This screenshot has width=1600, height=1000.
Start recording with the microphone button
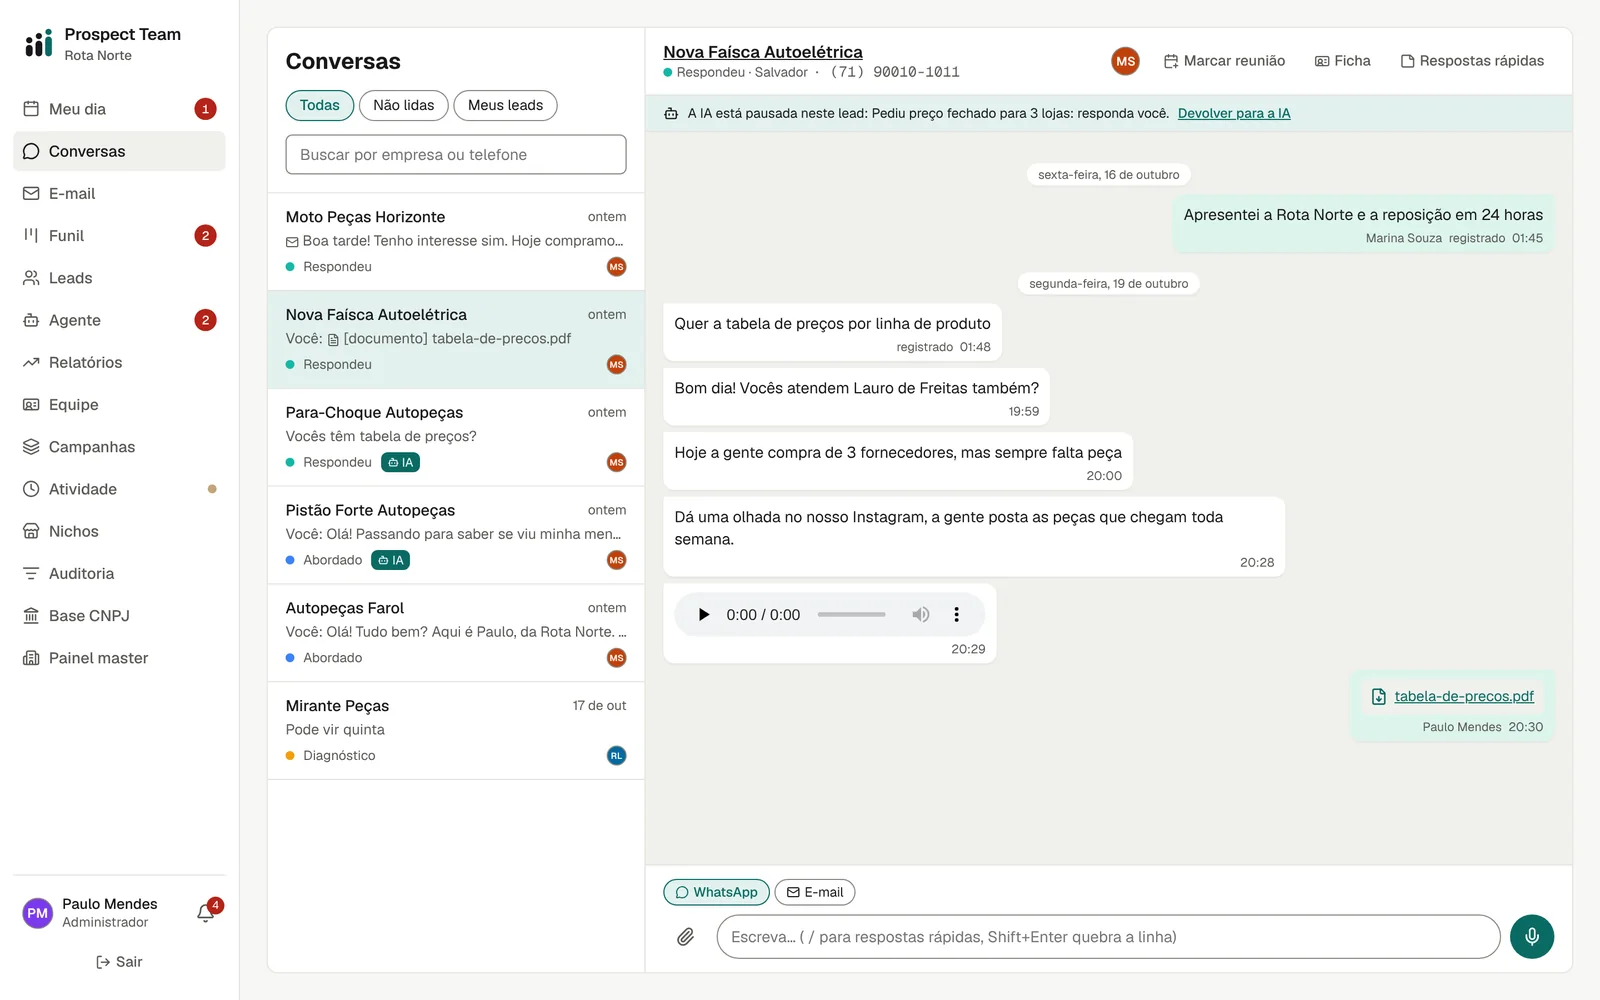1531,937
